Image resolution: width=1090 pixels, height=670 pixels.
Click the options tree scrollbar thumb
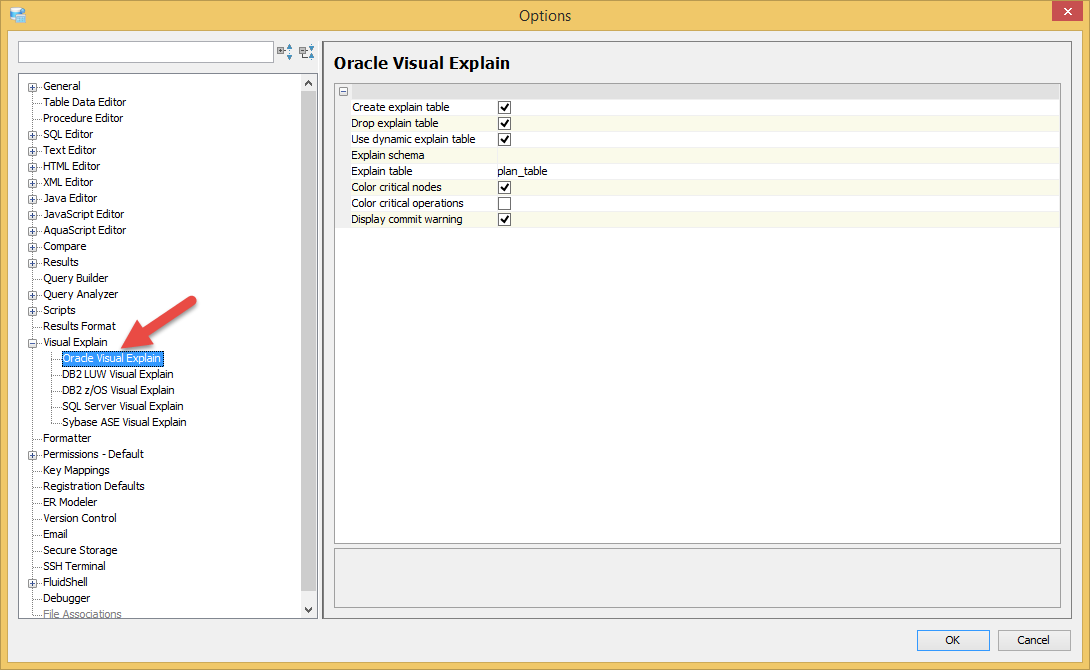(x=309, y=341)
